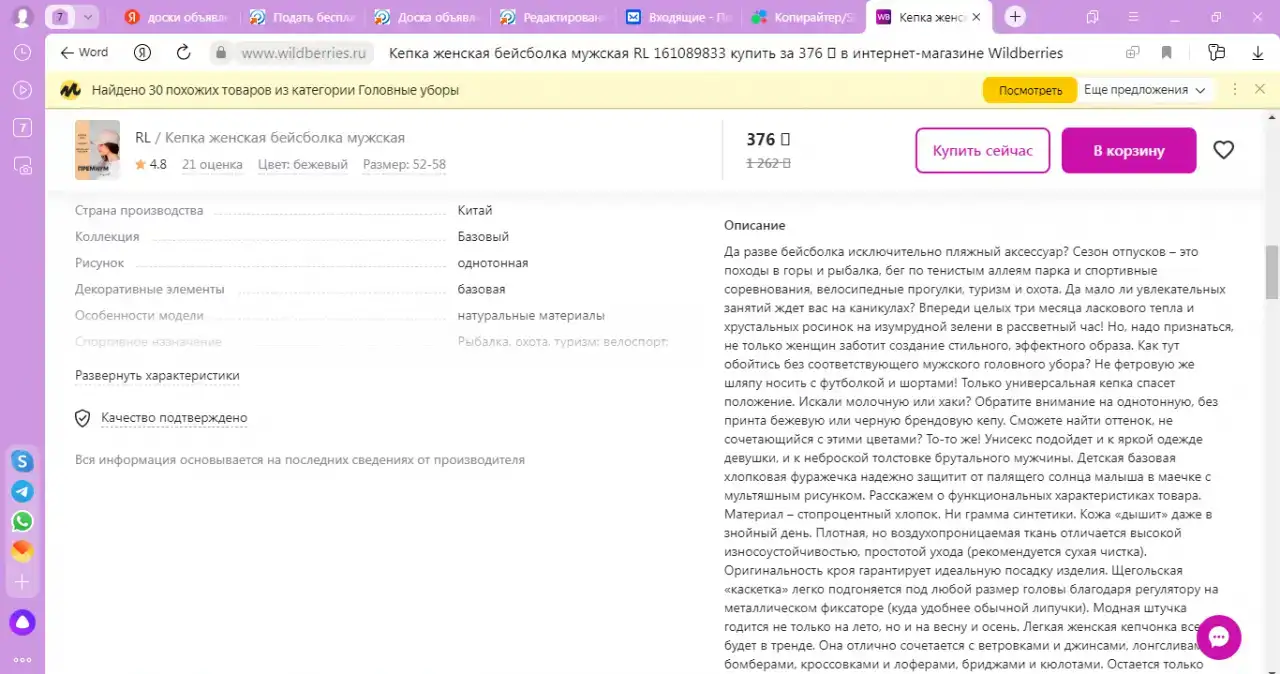Image resolution: width=1280 pixels, height=674 pixels.
Task: Switch to the "доски объявле" tab
Action: click(177, 17)
